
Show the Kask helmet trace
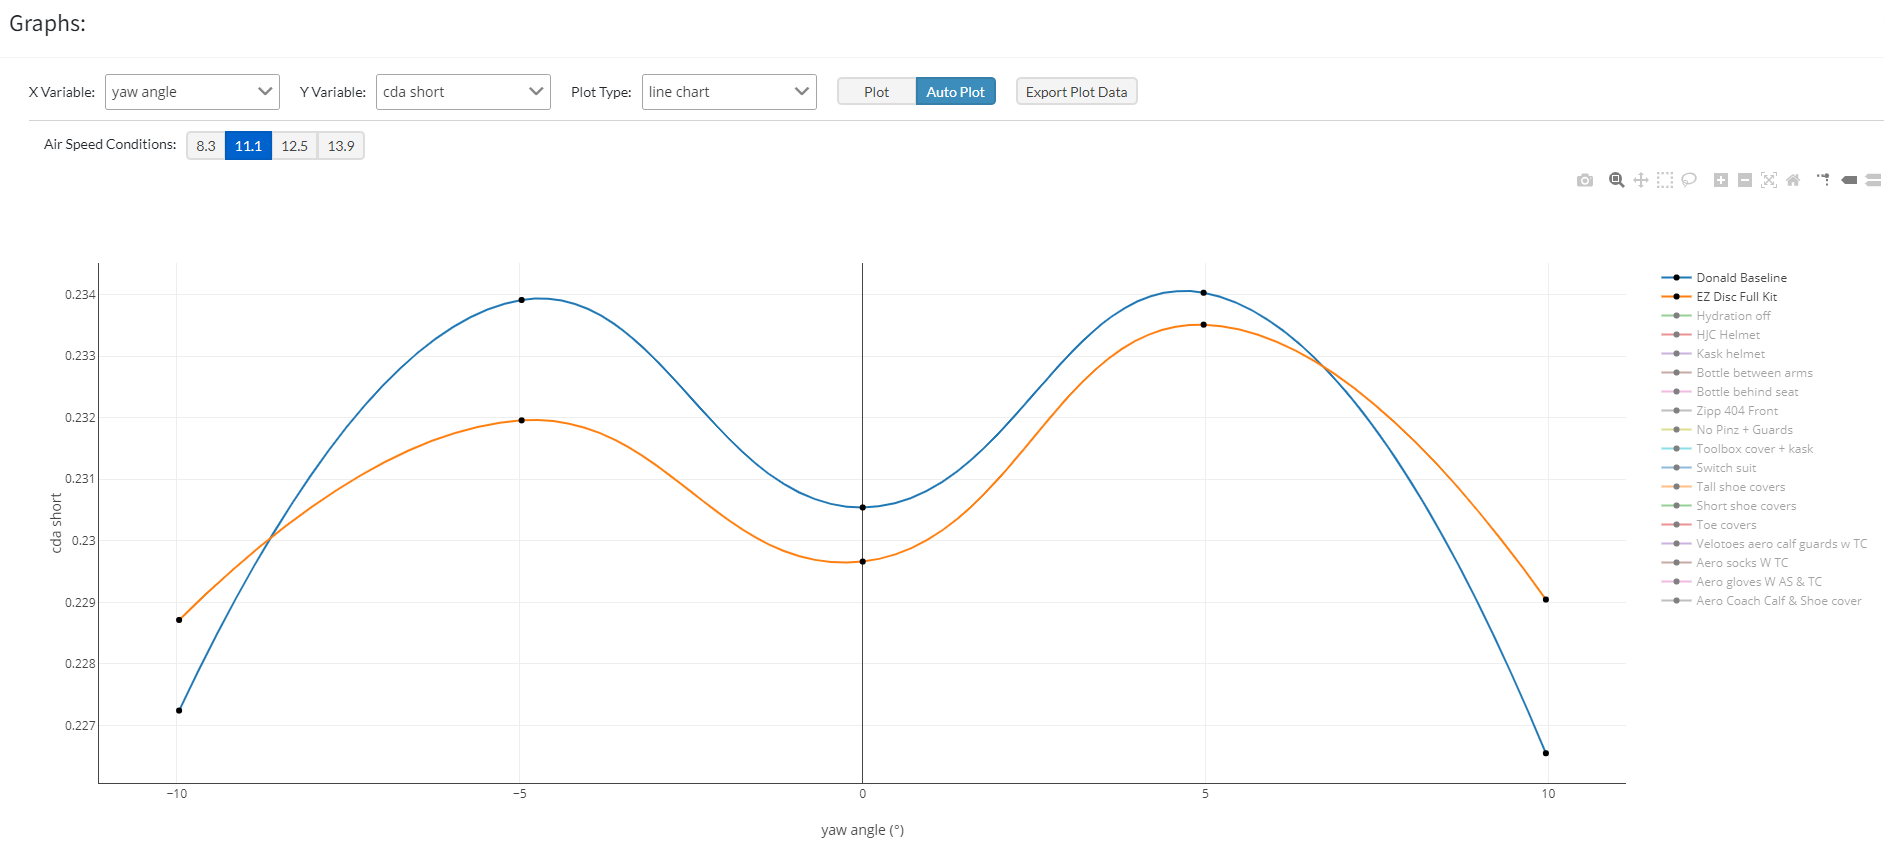tap(1730, 354)
